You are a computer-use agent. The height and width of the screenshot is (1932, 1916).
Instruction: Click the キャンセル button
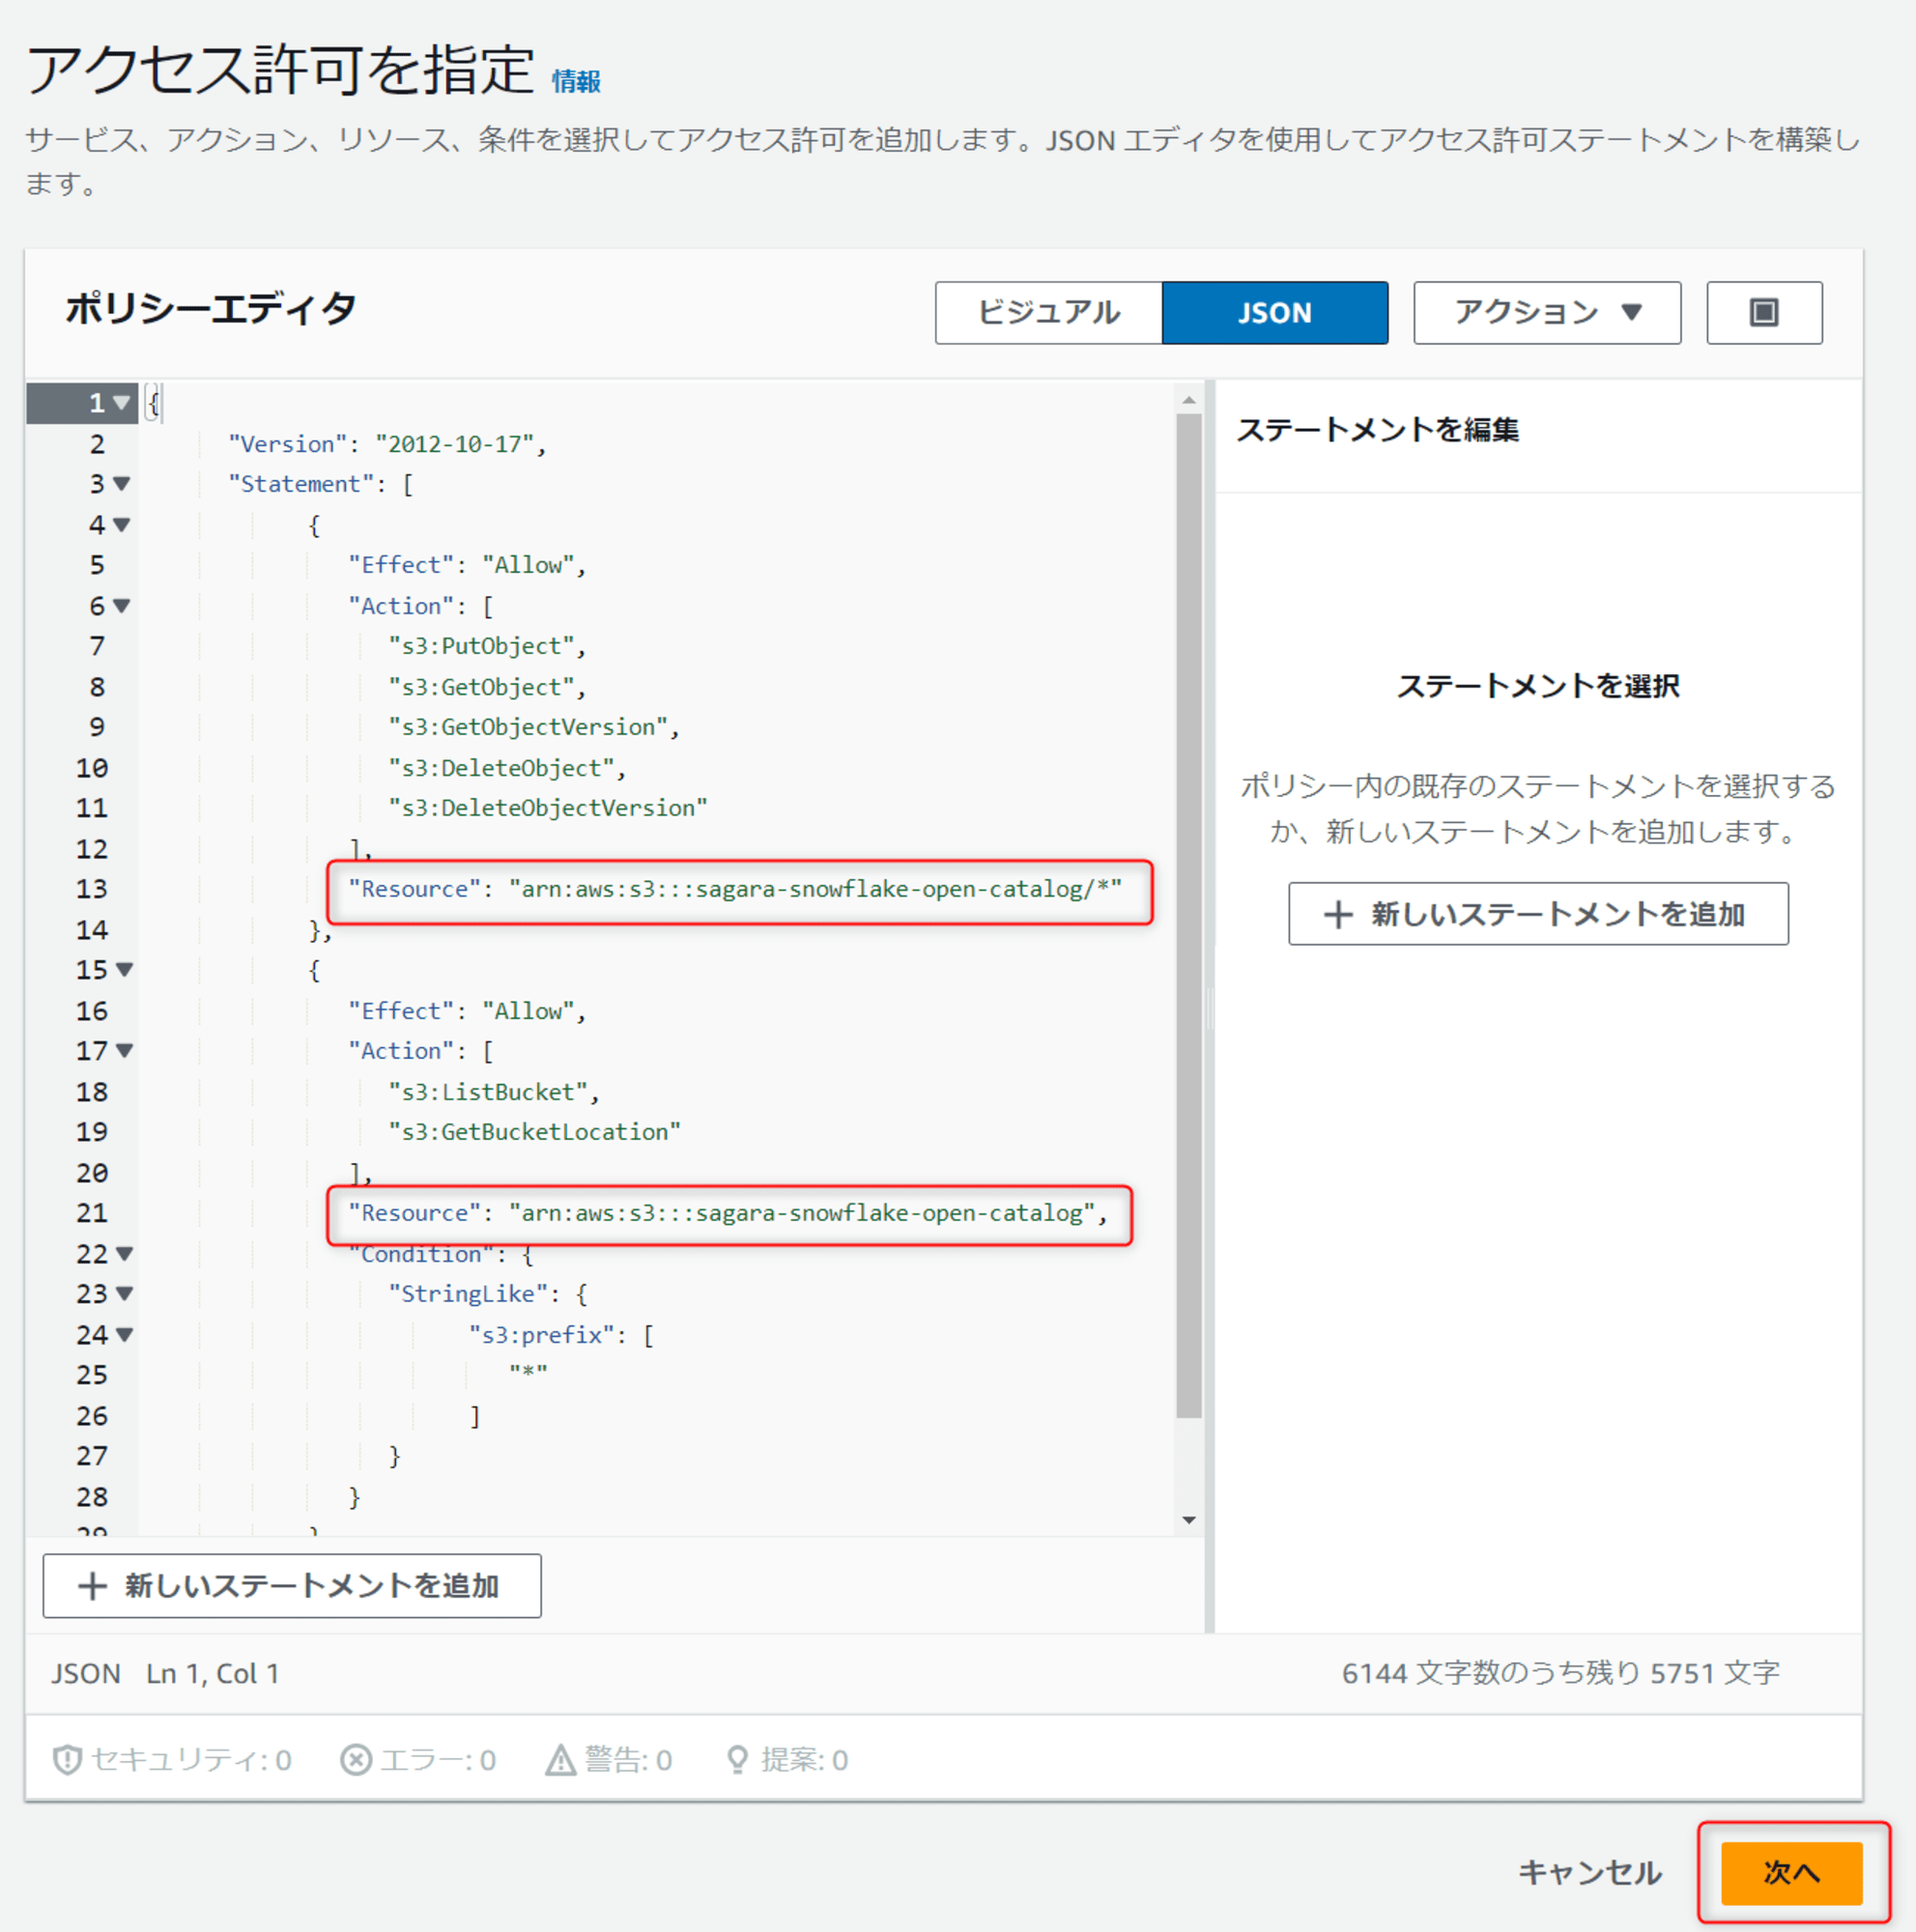click(x=1590, y=1873)
